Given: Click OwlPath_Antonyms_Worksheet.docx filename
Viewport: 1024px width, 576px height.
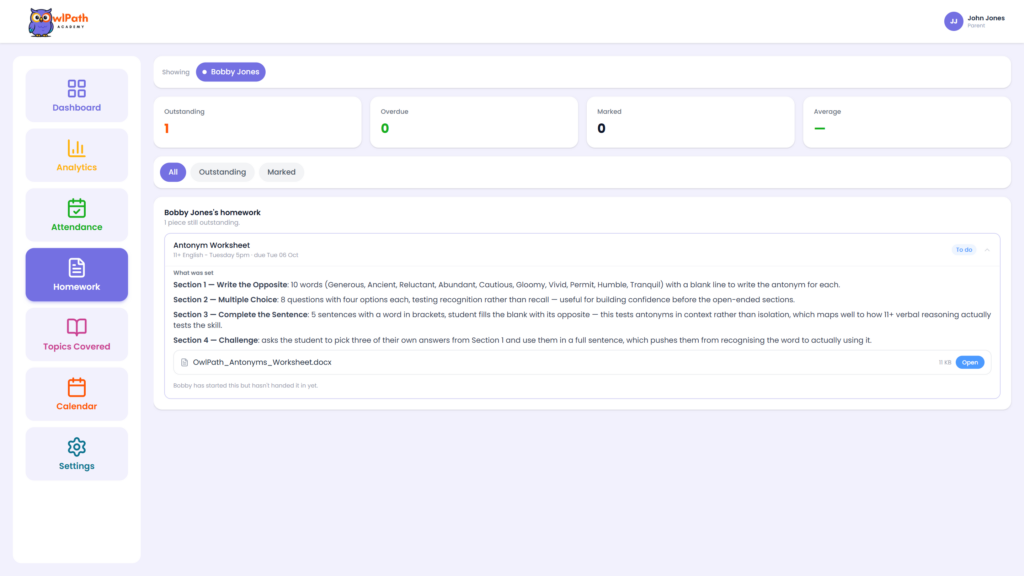Looking at the screenshot, I should [x=262, y=362].
